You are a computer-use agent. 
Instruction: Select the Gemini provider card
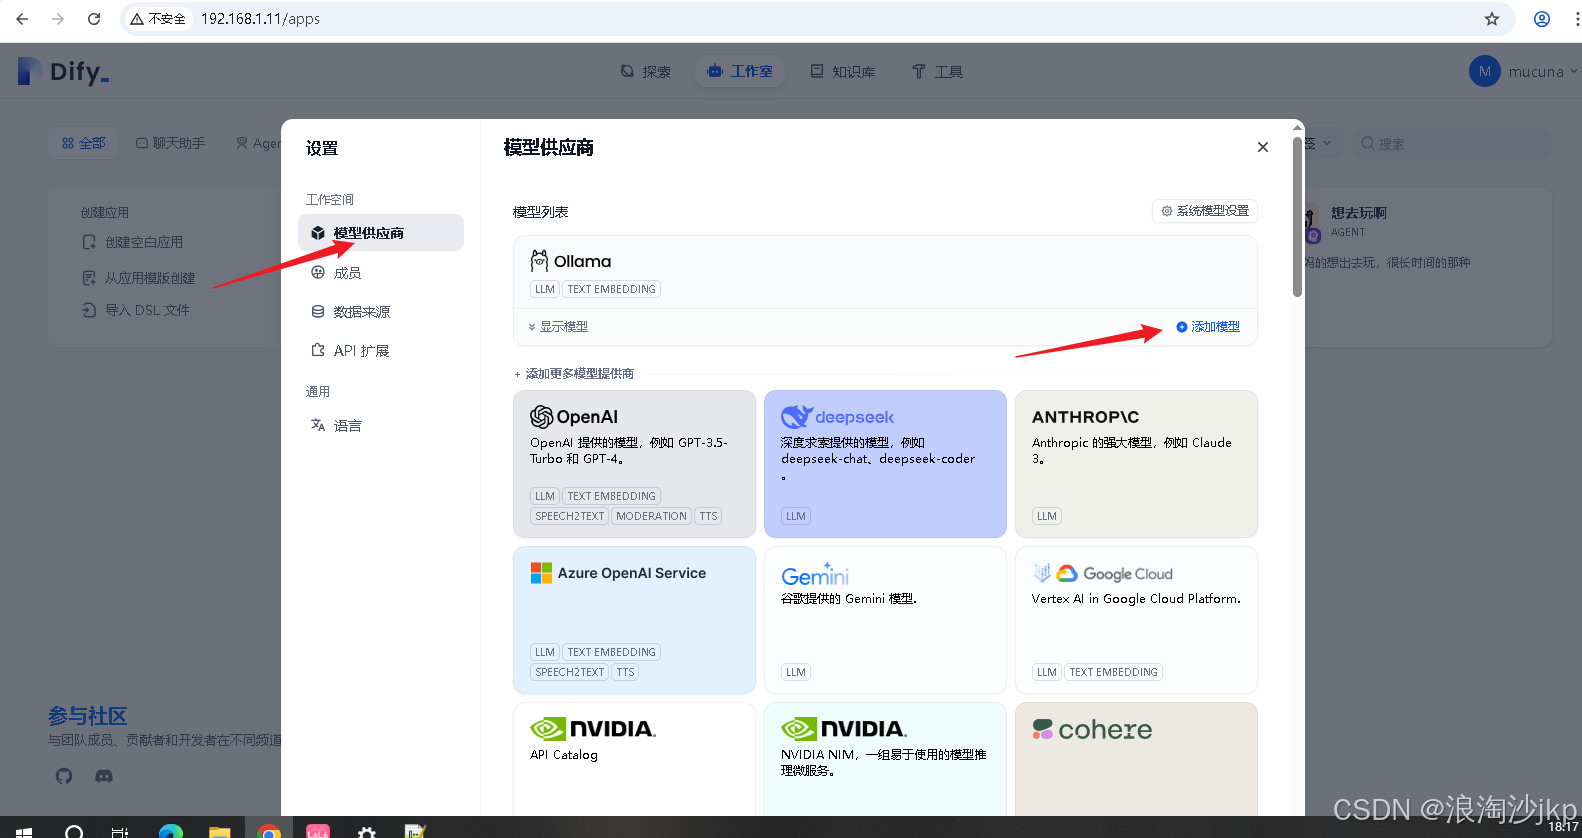885,620
